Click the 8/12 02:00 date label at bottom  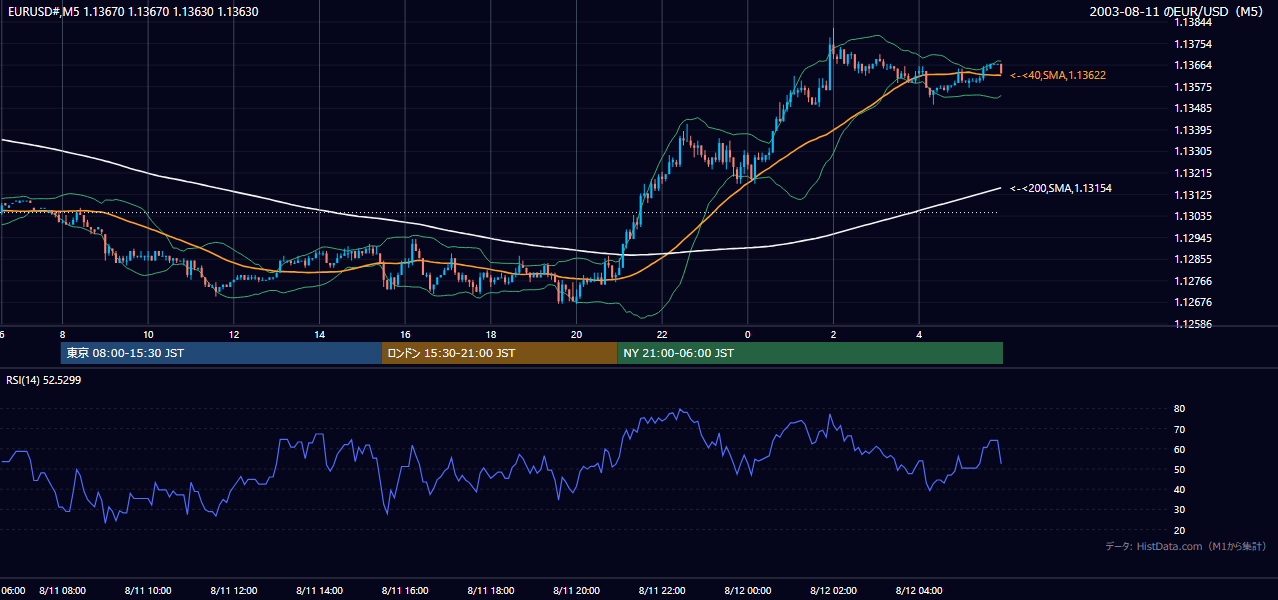tap(833, 590)
